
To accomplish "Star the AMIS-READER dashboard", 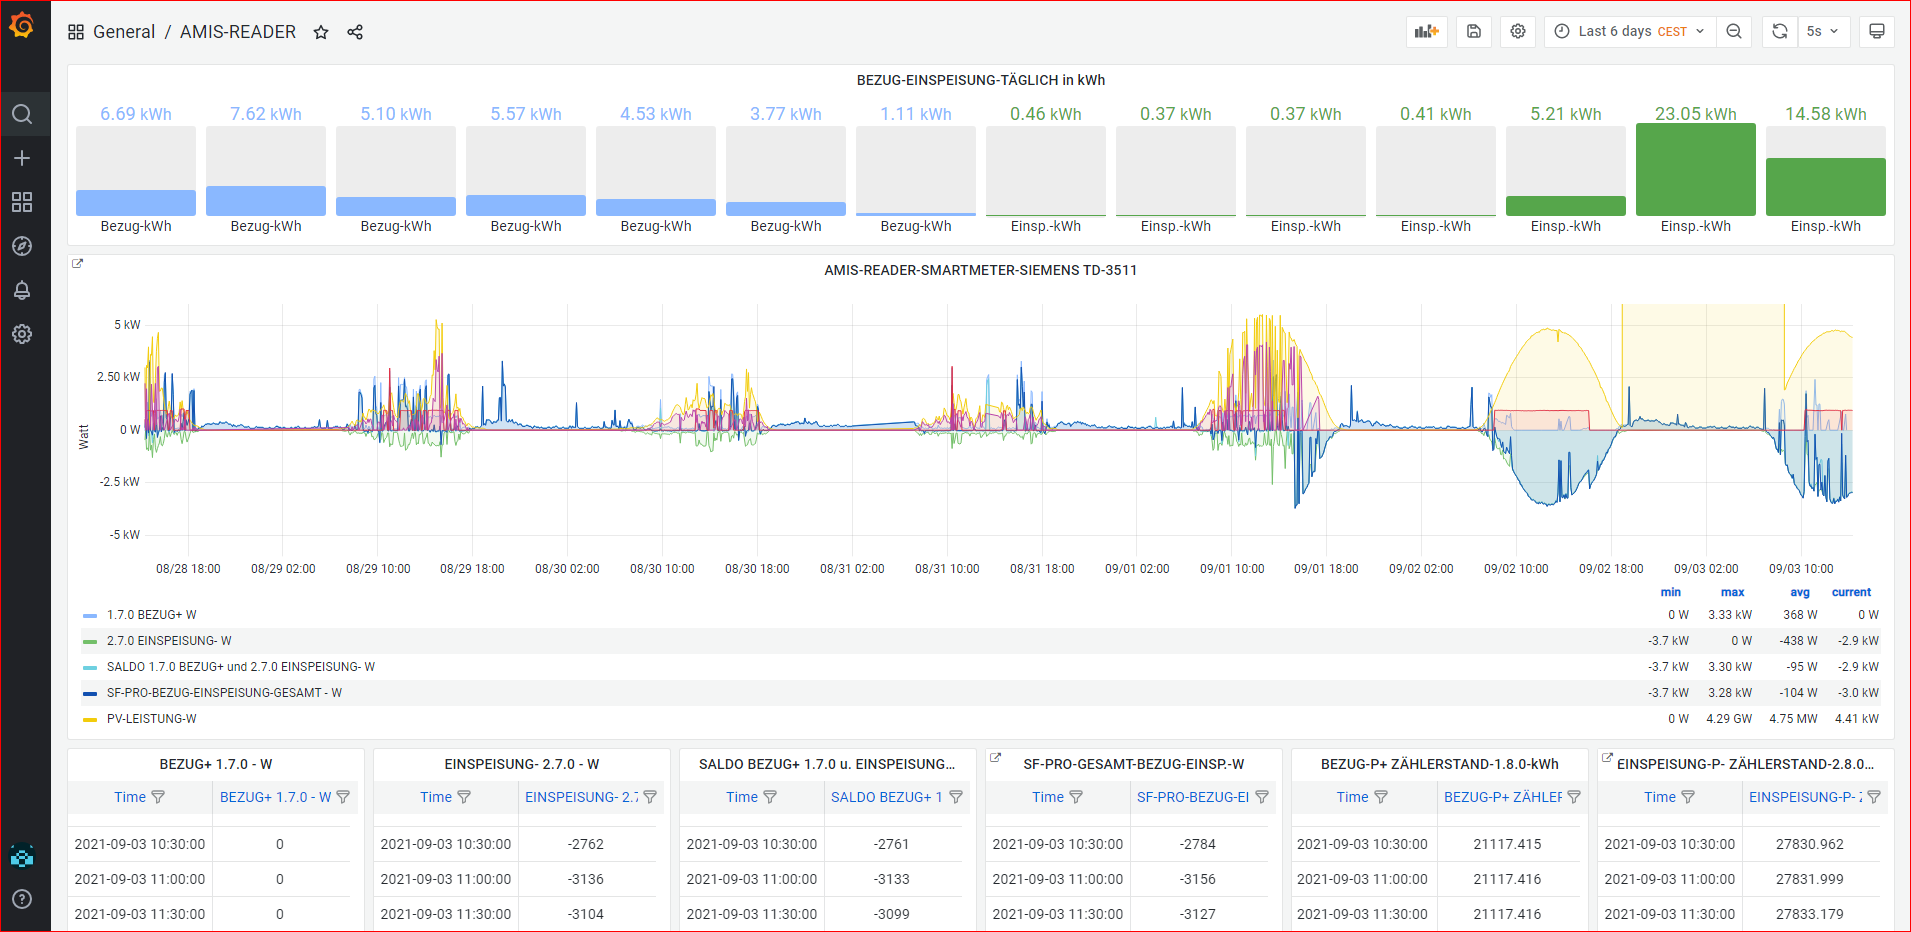I will [321, 32].
